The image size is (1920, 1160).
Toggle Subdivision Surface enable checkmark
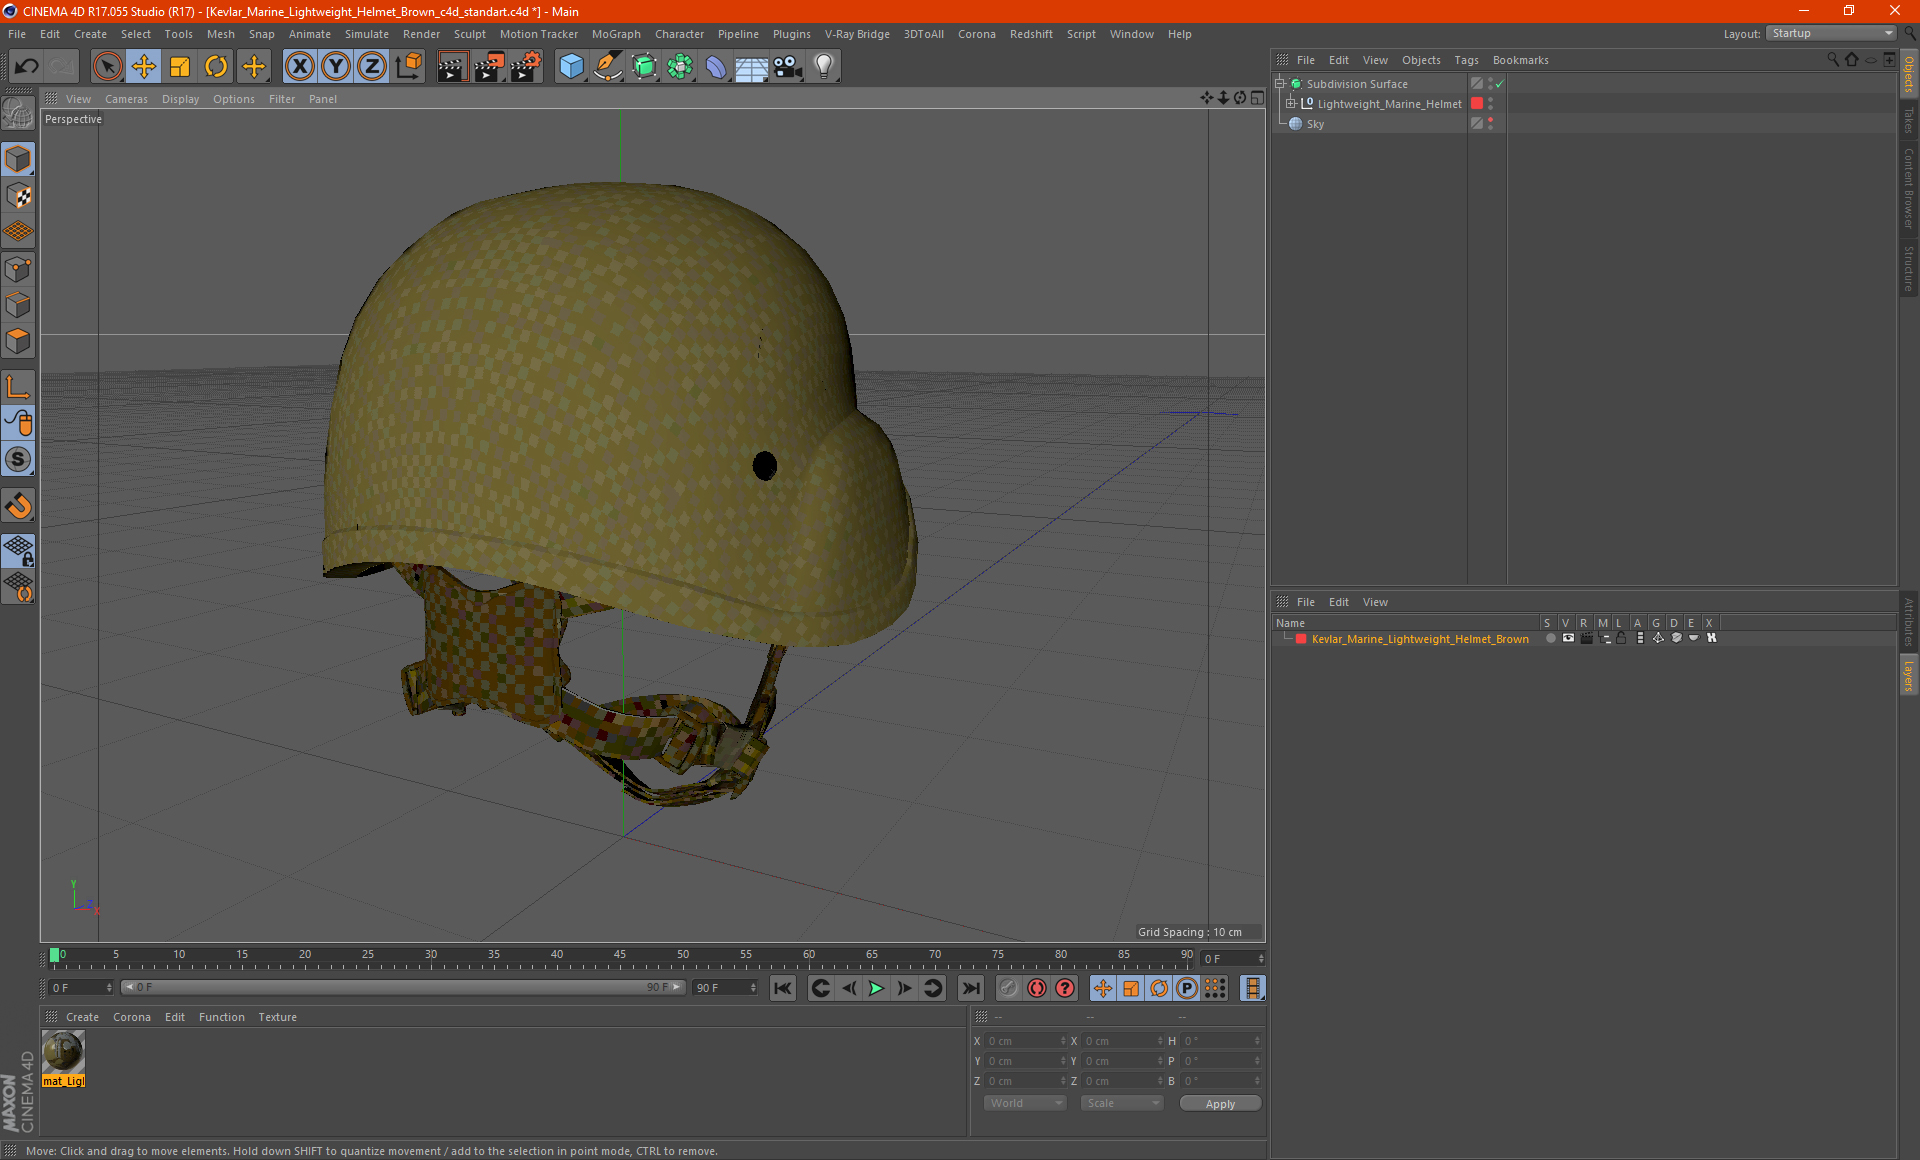pos(1499,84)
